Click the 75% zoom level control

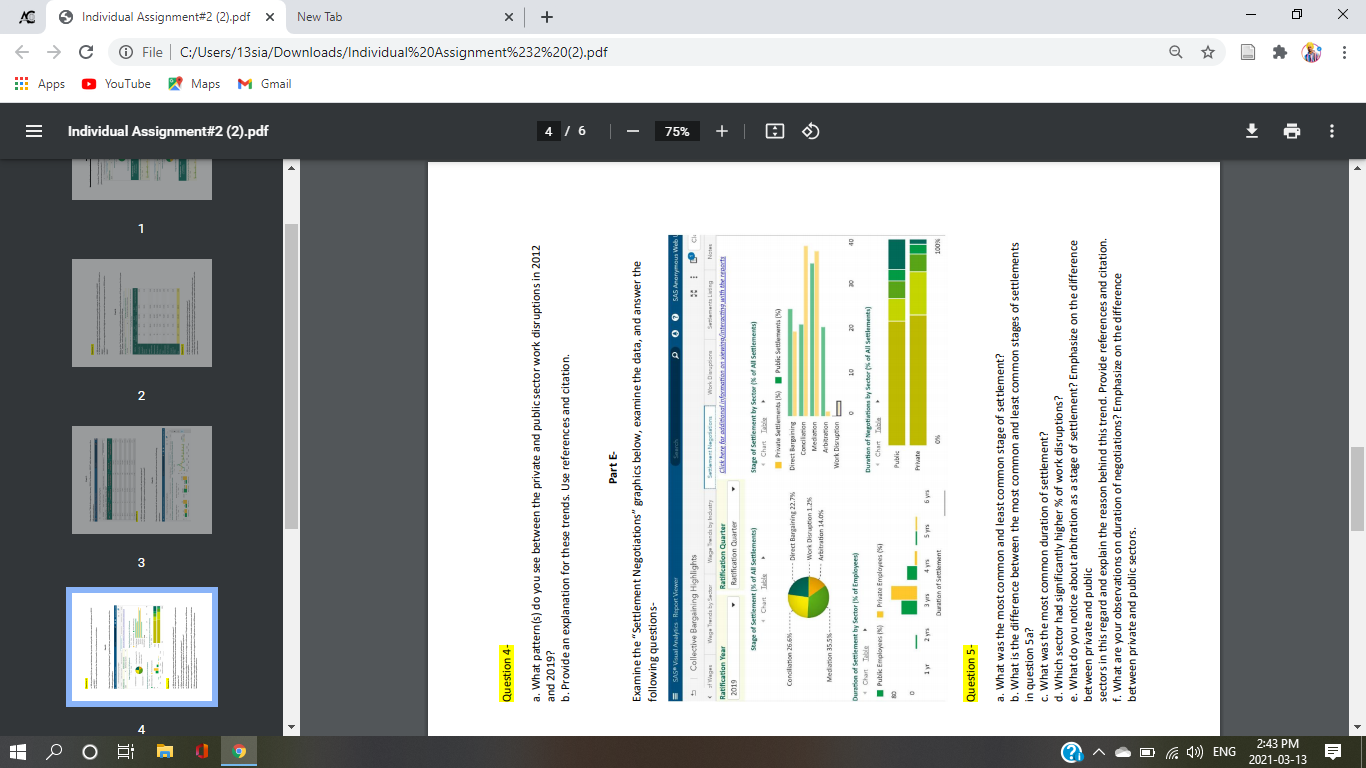pyautogui.click(x=676, y=131)
